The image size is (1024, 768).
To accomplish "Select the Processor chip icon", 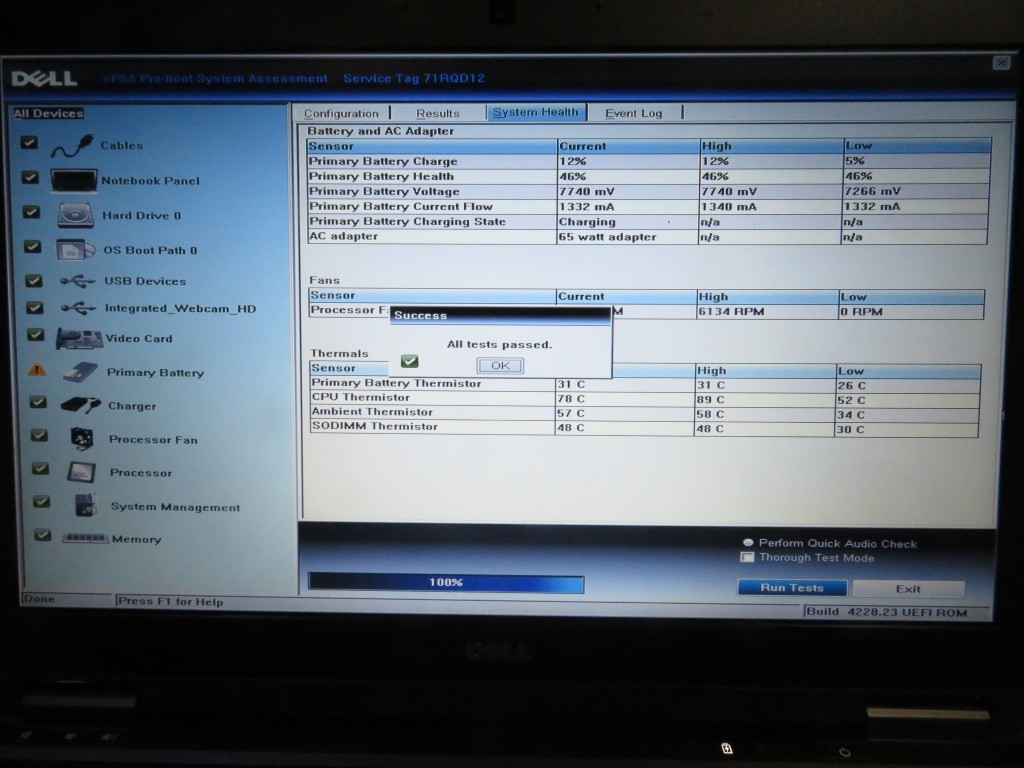I will click(x=82, y=472).
